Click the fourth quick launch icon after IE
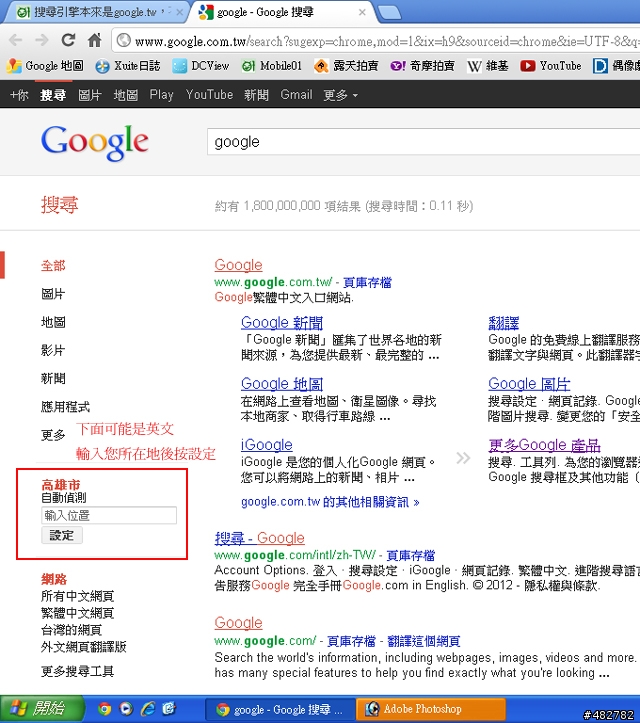Screen dimensions: 640x723 point(169,708)
